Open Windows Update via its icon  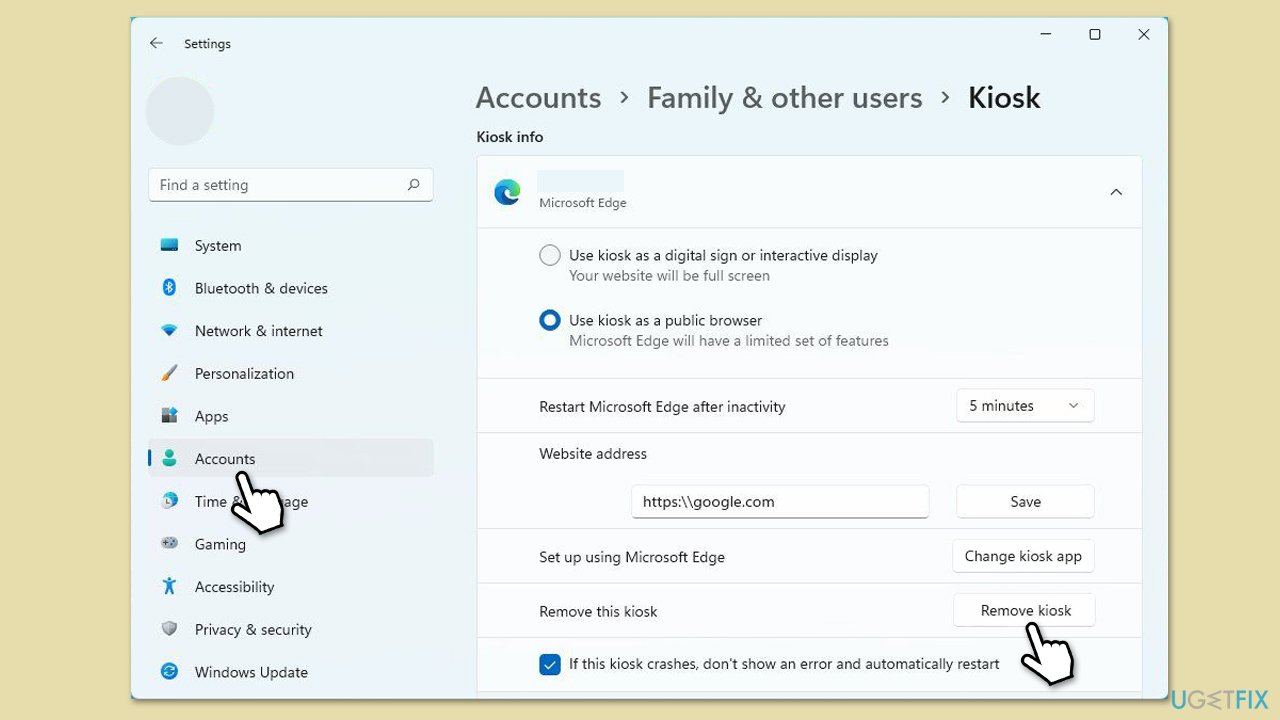point(169,672)
